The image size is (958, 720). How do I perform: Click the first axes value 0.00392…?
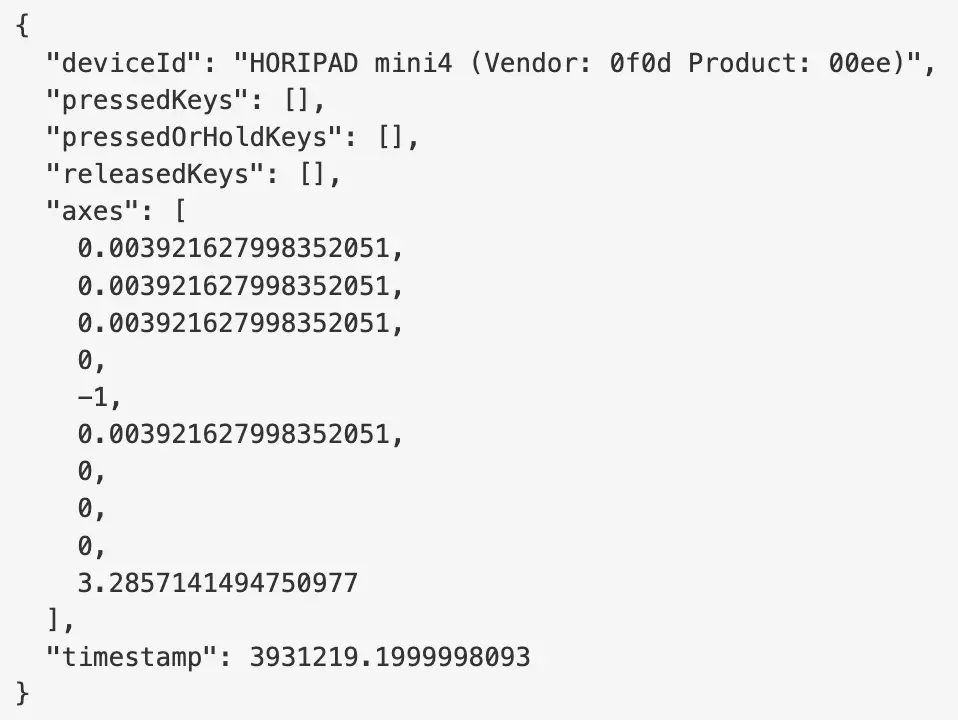(x=240, y=249)
